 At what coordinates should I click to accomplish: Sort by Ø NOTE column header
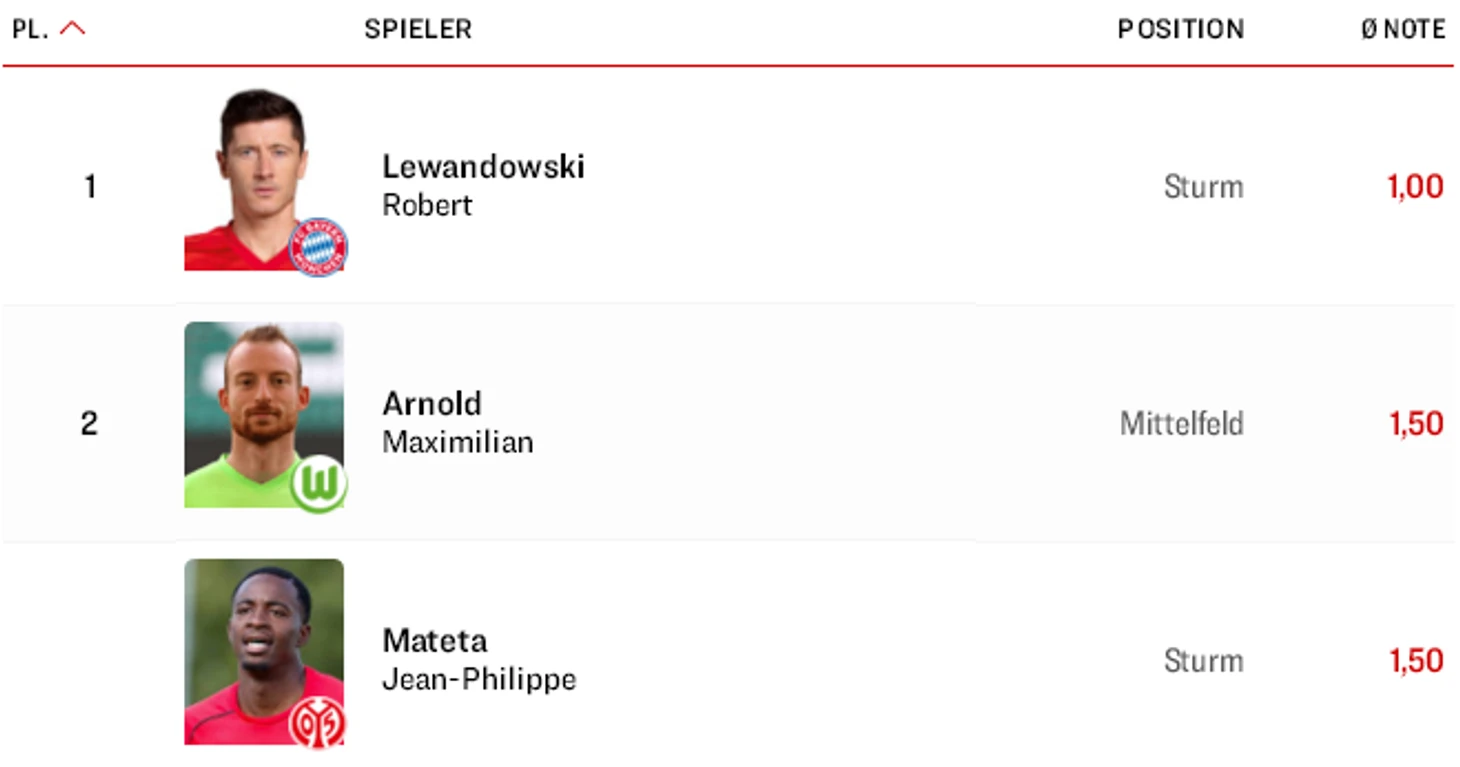click(x=1403, y=29)
